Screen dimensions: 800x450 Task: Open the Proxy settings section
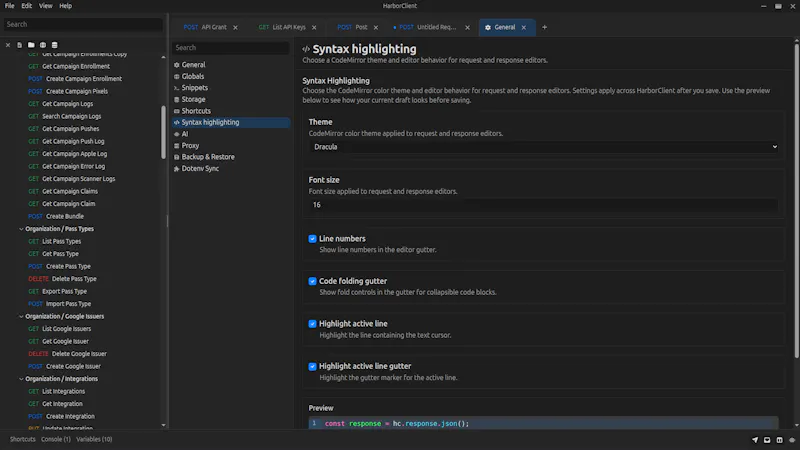click(231, 145)
